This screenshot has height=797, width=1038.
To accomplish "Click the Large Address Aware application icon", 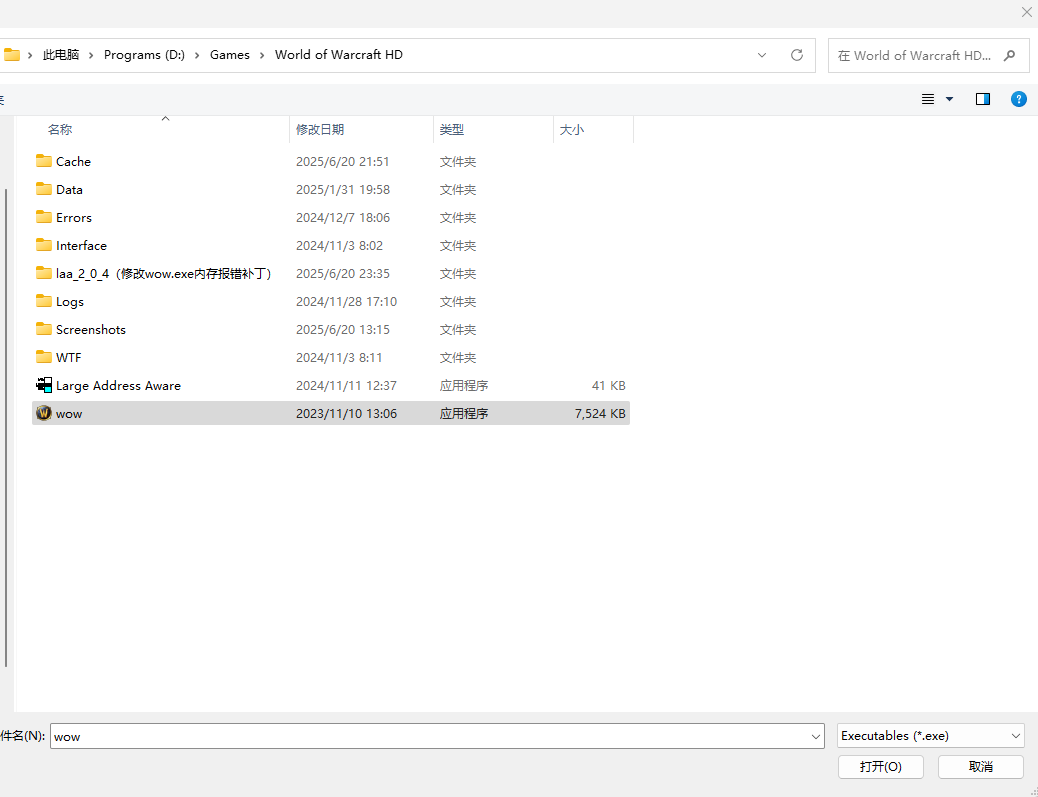I will (44, 385).
